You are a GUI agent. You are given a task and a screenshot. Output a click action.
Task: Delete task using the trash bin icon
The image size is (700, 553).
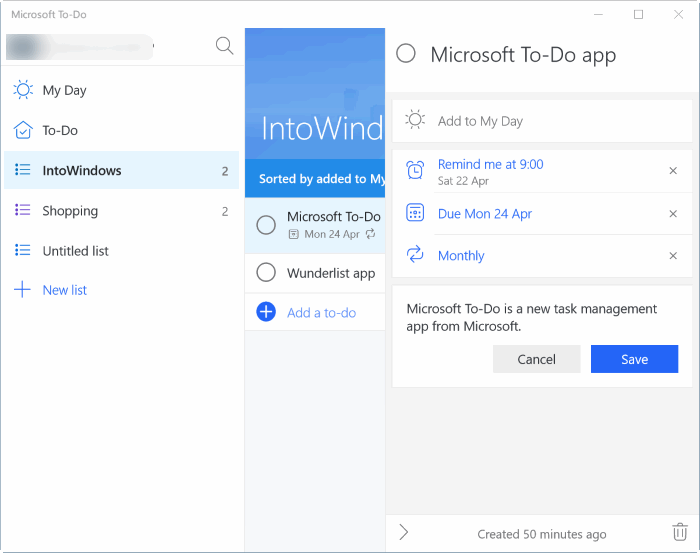680,532
